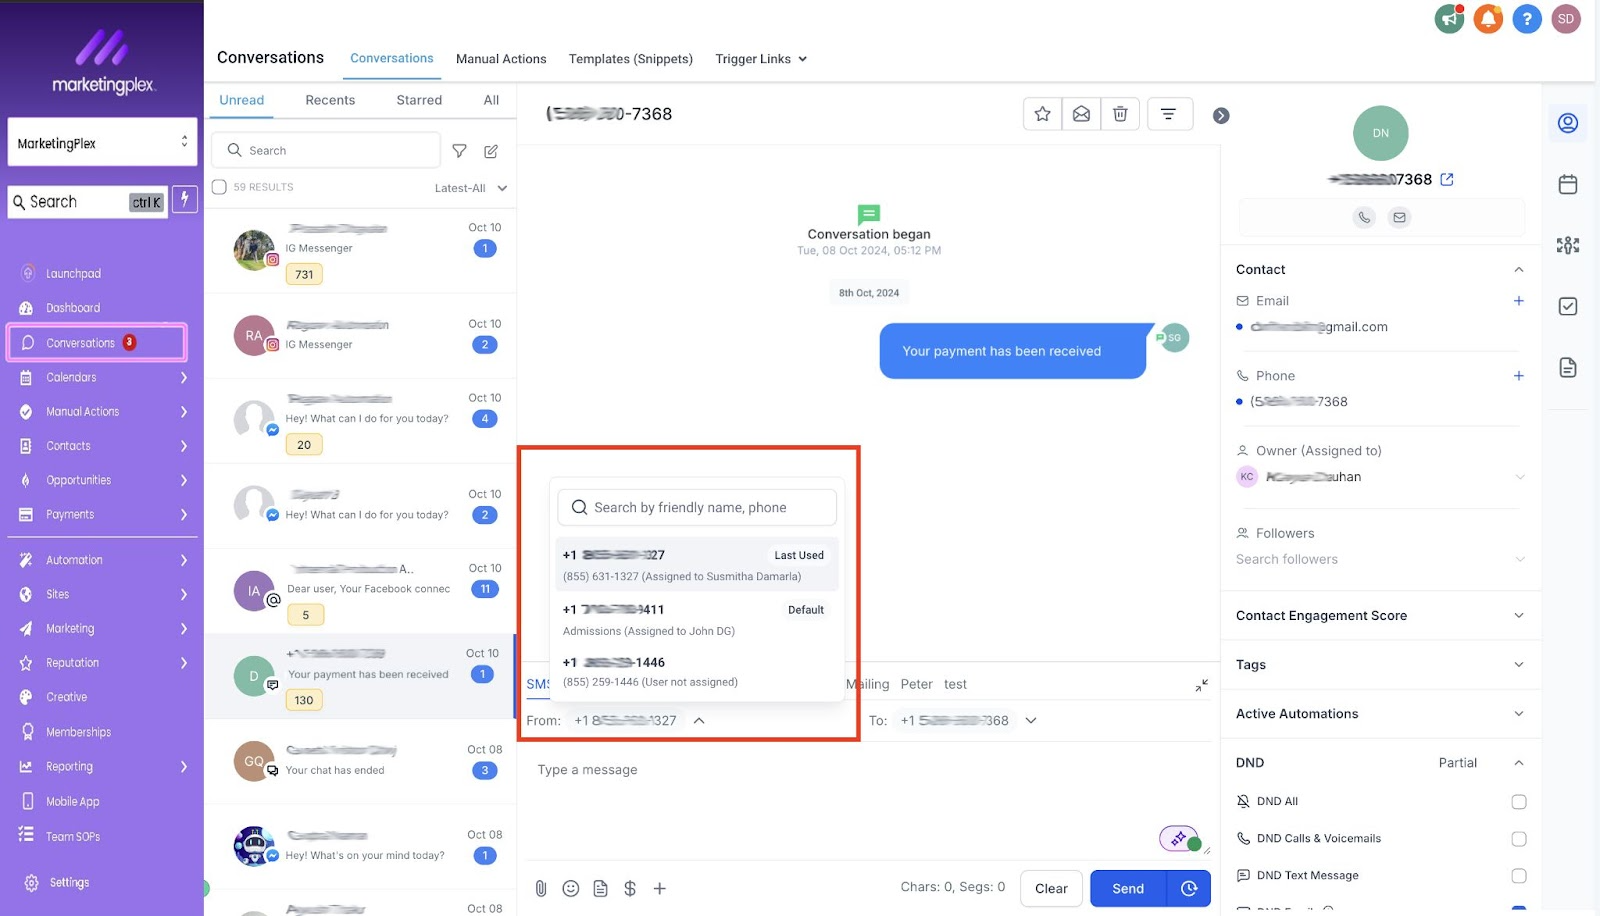Open the notes document icon in right rail
Image resolution: width=1600 pixels, height=916 pixels.
pyautogui.click(x=1568, y=367)
